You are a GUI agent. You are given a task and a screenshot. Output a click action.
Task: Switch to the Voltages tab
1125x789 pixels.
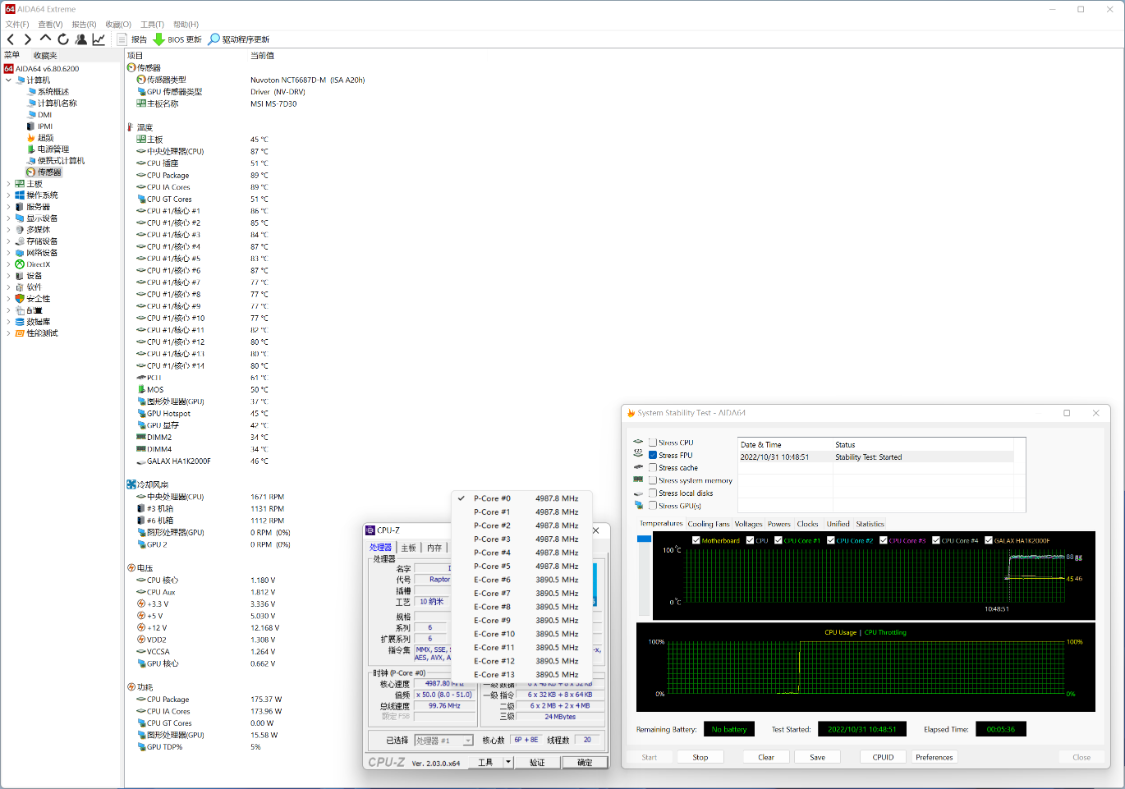tap(748, 524)
